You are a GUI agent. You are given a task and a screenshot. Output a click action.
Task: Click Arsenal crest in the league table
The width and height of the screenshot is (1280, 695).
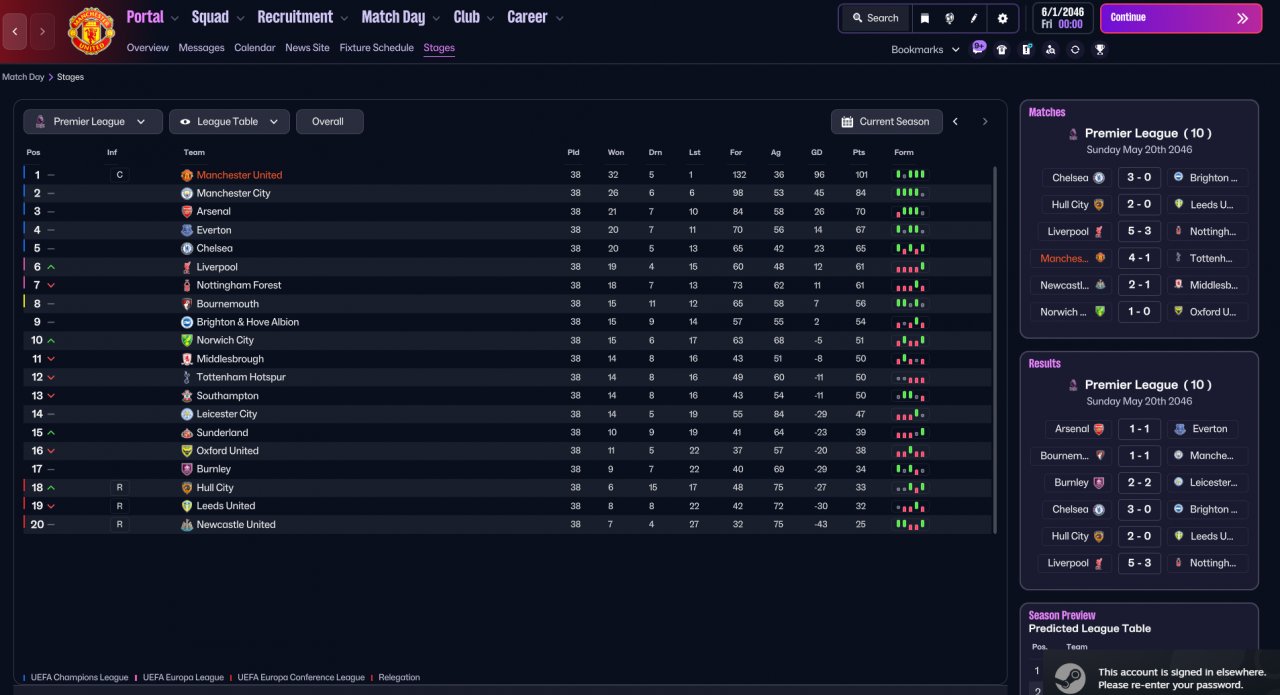(x=186, y=212)
